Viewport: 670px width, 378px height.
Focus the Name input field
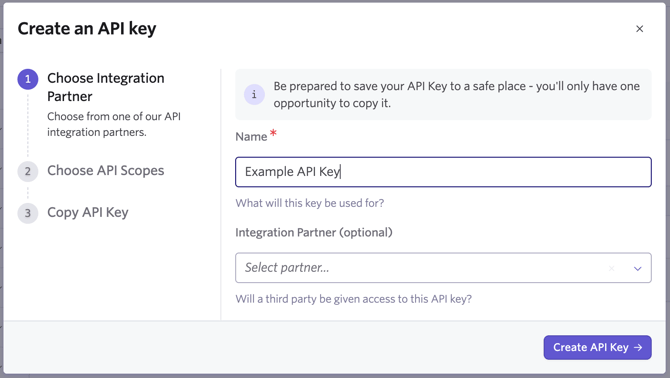click(443, 172)
